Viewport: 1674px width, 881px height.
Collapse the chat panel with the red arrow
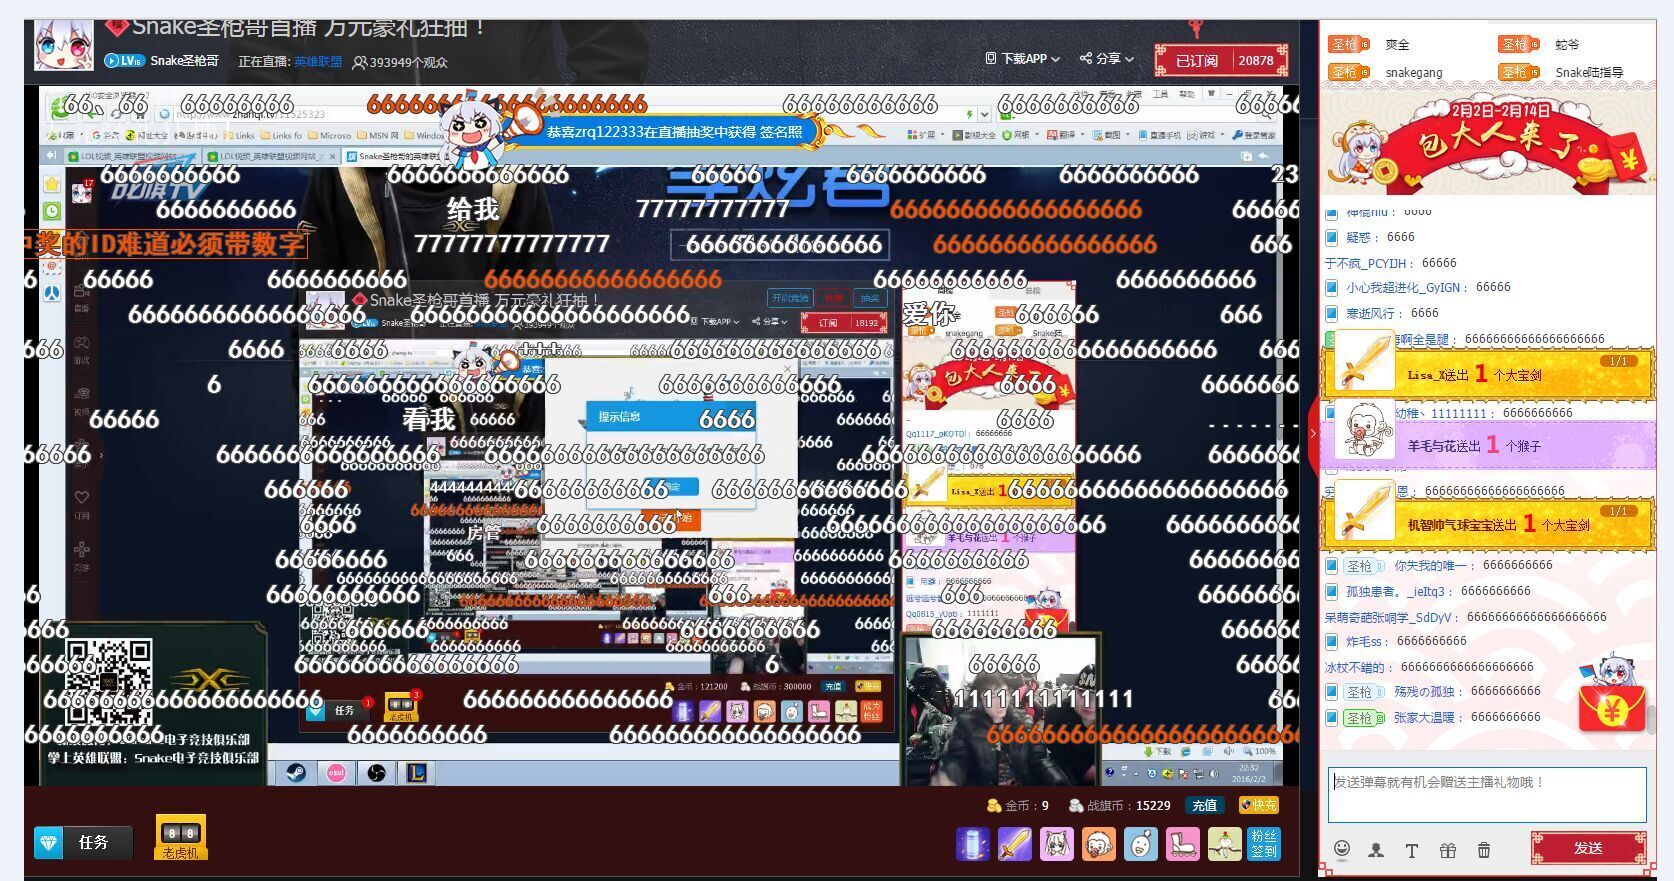(x=1313, y=433)
